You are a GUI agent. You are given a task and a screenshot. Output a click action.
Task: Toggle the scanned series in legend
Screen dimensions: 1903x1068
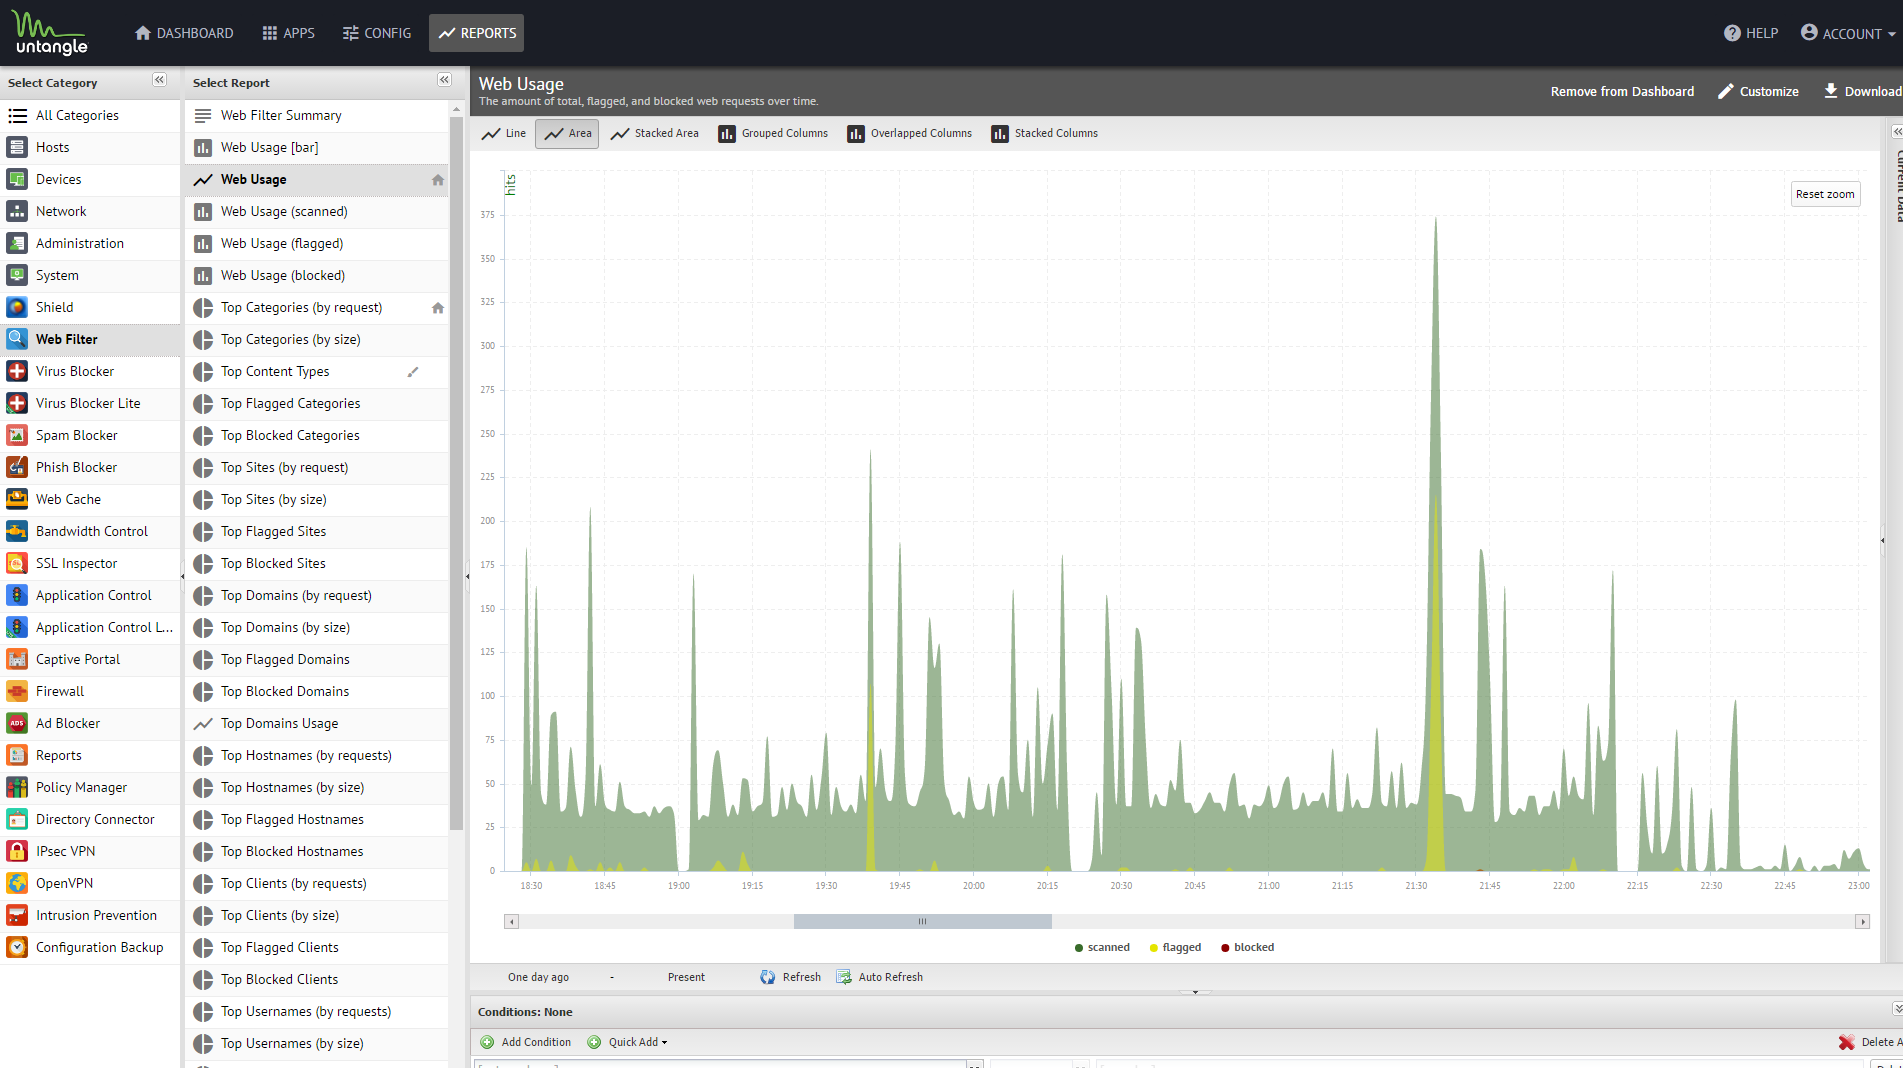coord(1102,947)
